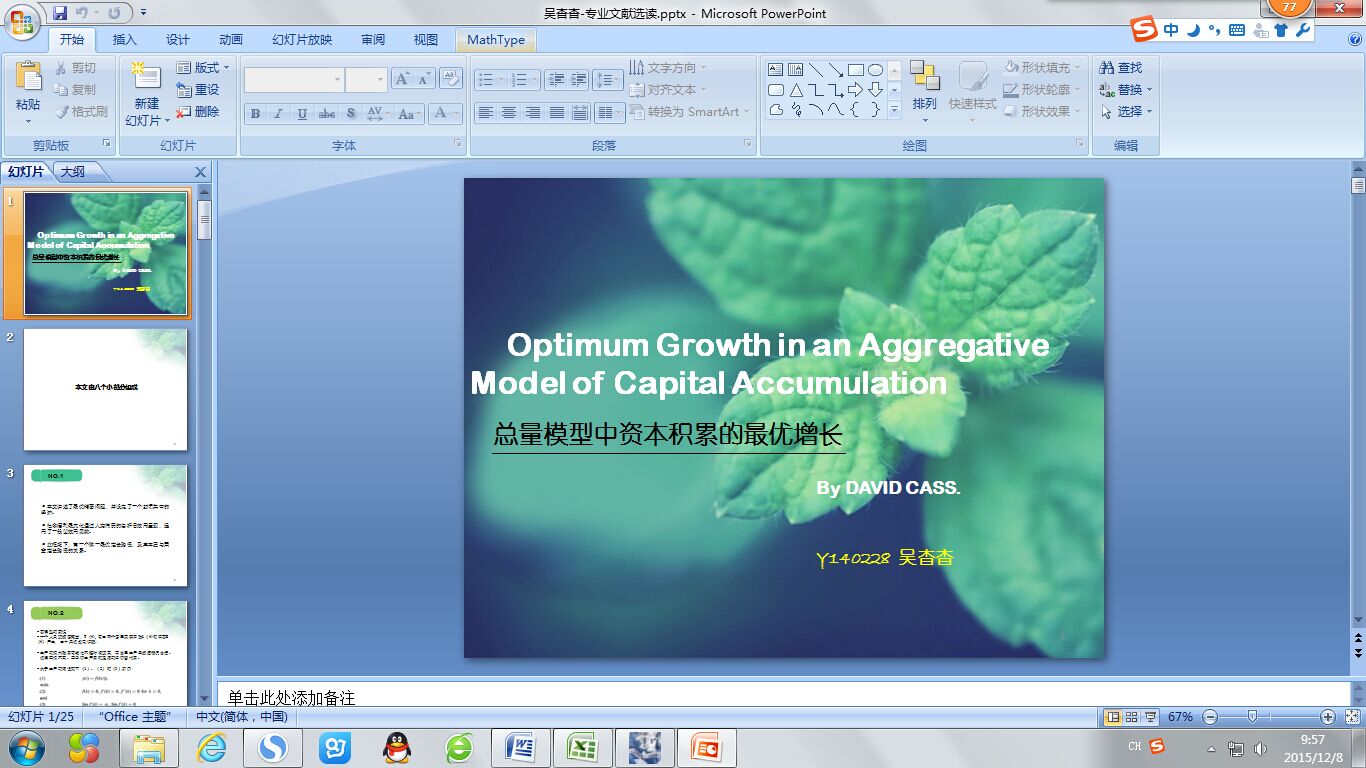
Task: Click the 排列 (Arrange) icon
Action: [x=924, y=78]
